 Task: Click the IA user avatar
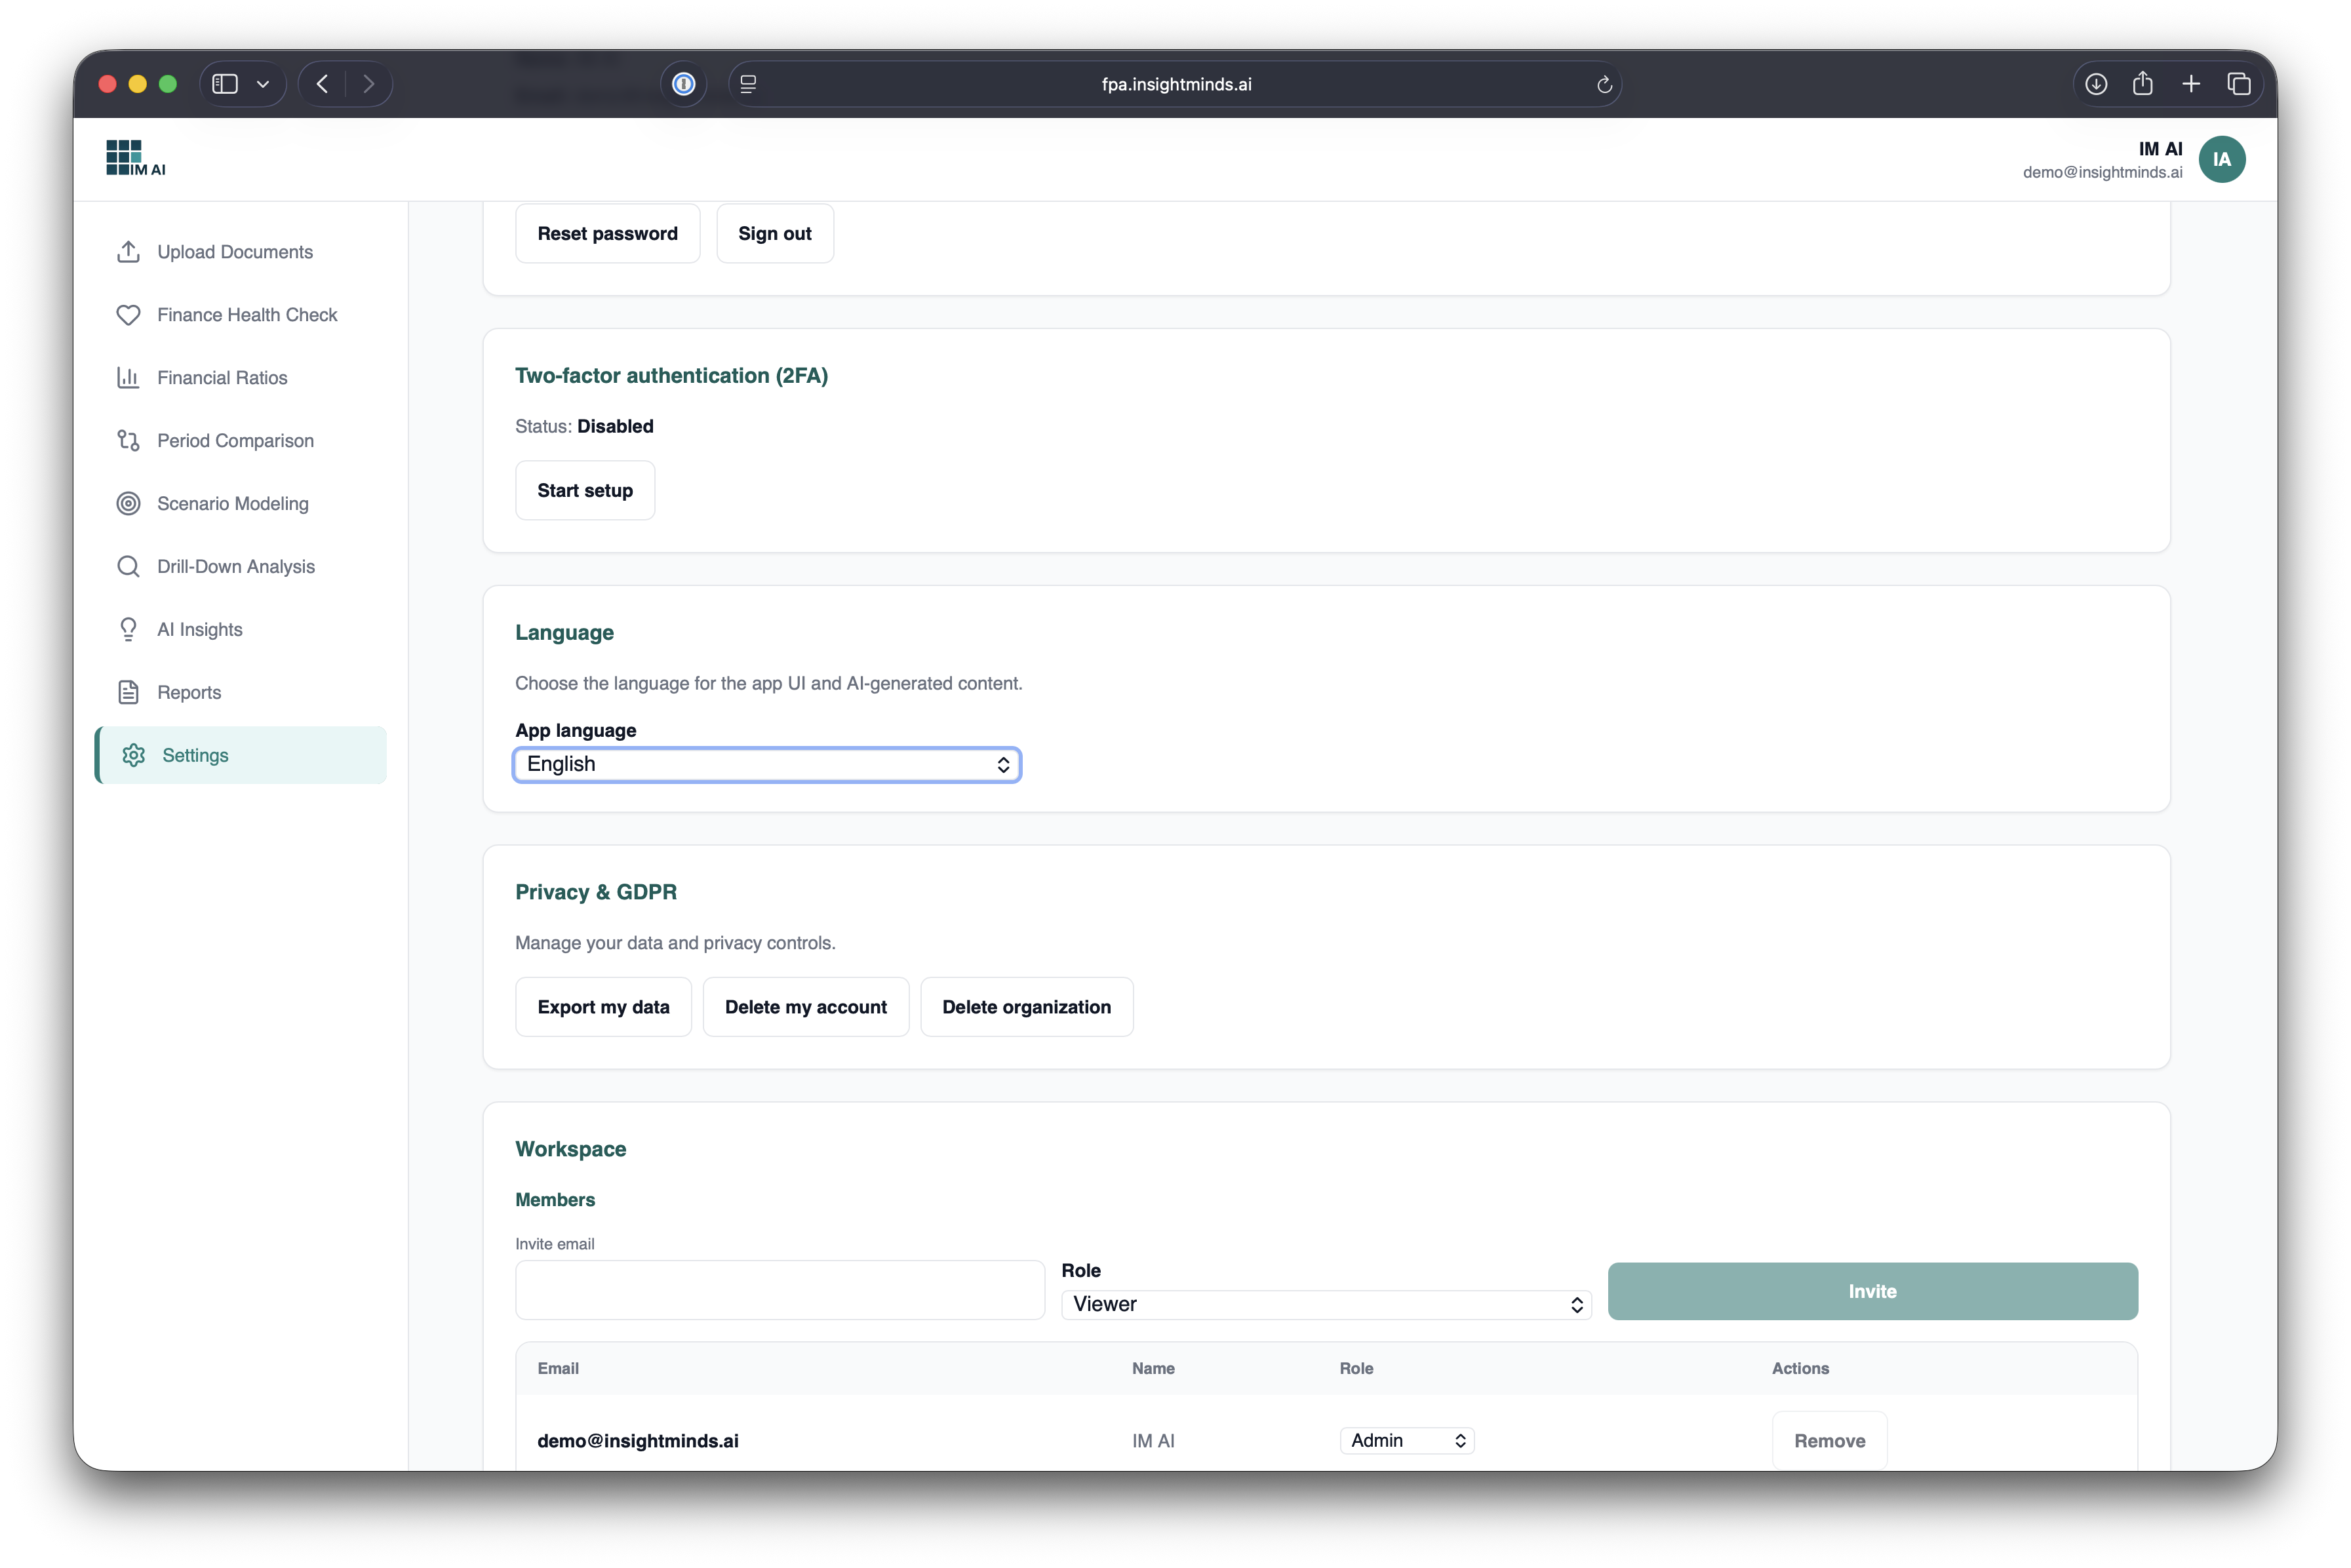2221,160
